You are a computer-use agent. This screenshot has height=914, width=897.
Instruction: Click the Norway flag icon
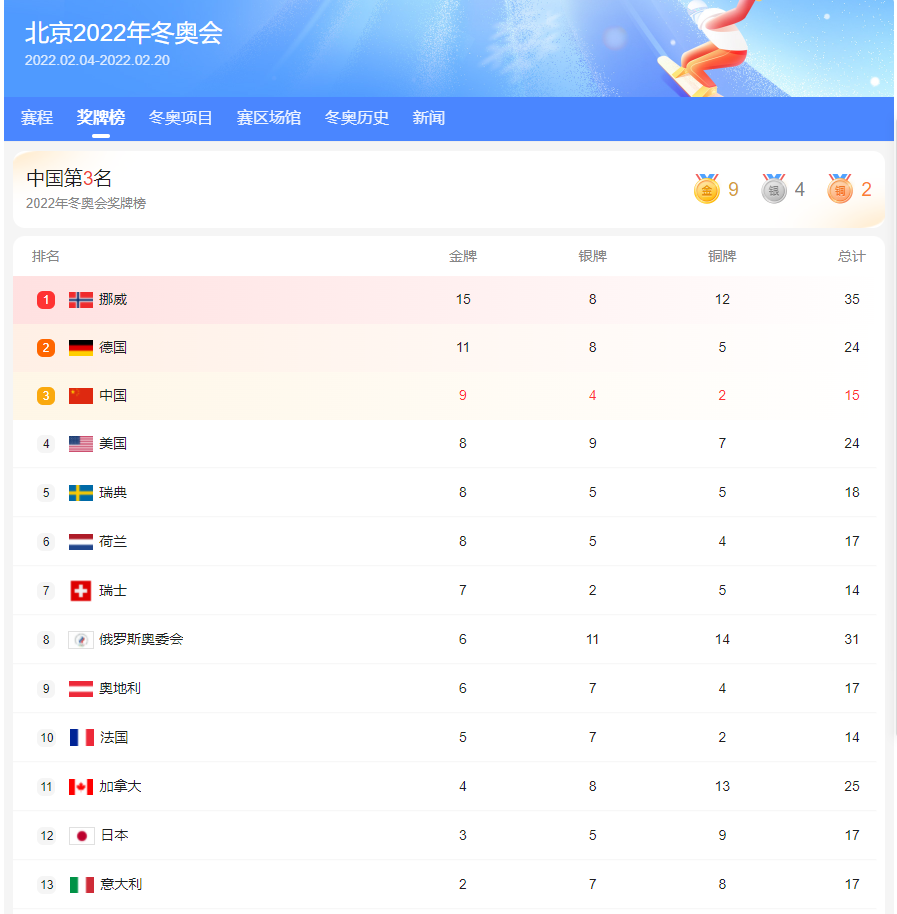[80, 300]
